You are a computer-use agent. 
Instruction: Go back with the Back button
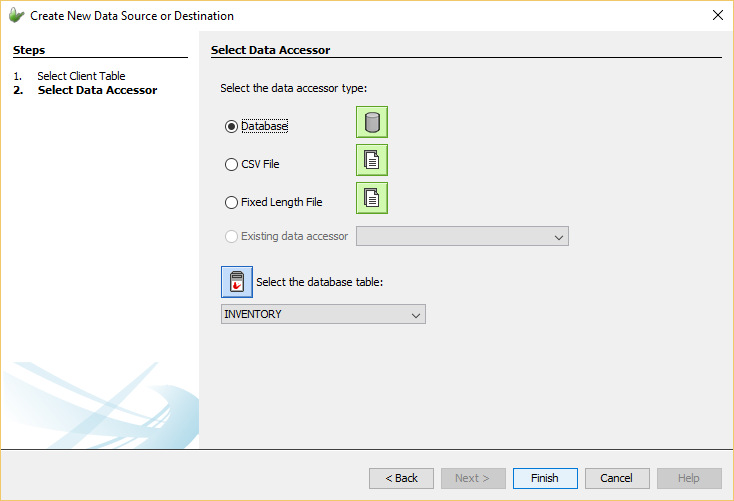pyautogui.click(x=401, y=478)
